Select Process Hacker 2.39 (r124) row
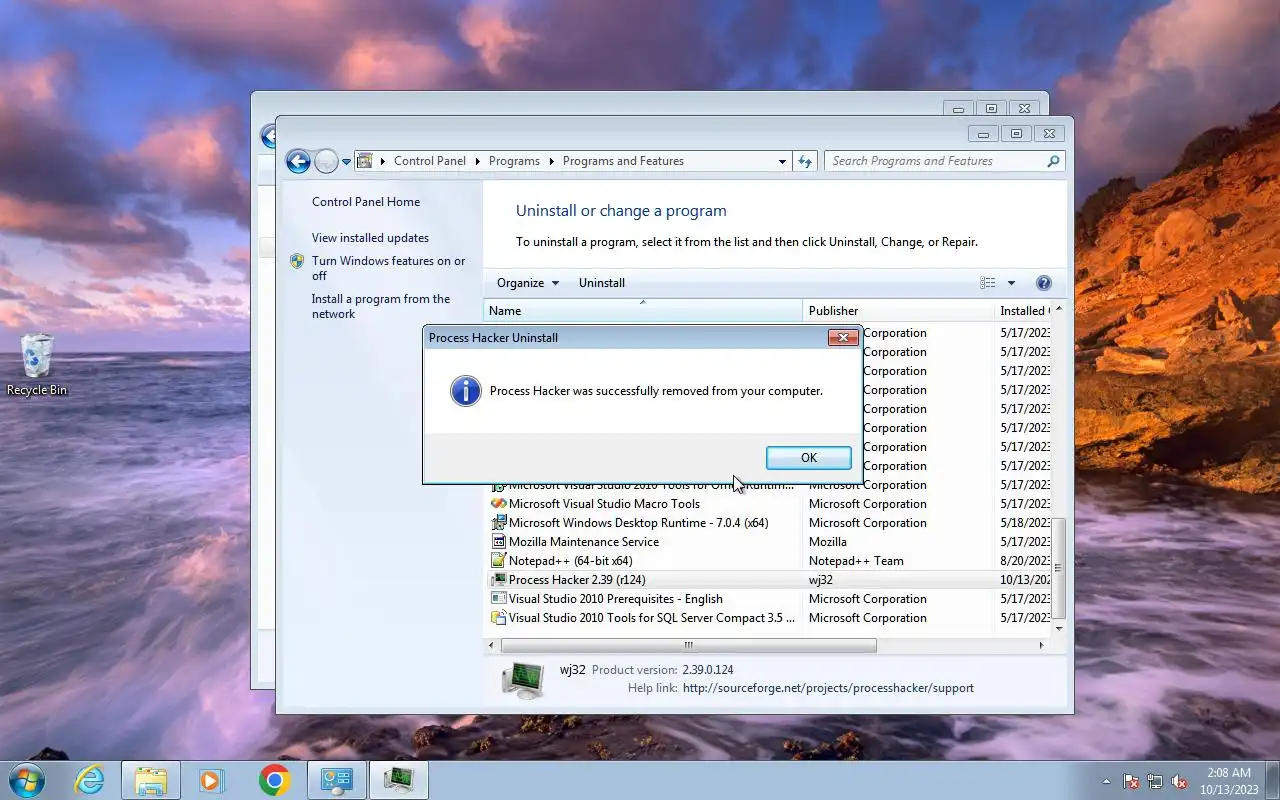 click(x=768, y=580)
